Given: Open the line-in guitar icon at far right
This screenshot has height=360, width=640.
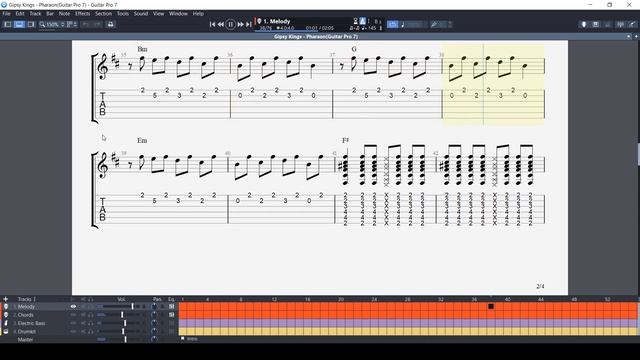Looking at the screenshot, I should 632,24.
